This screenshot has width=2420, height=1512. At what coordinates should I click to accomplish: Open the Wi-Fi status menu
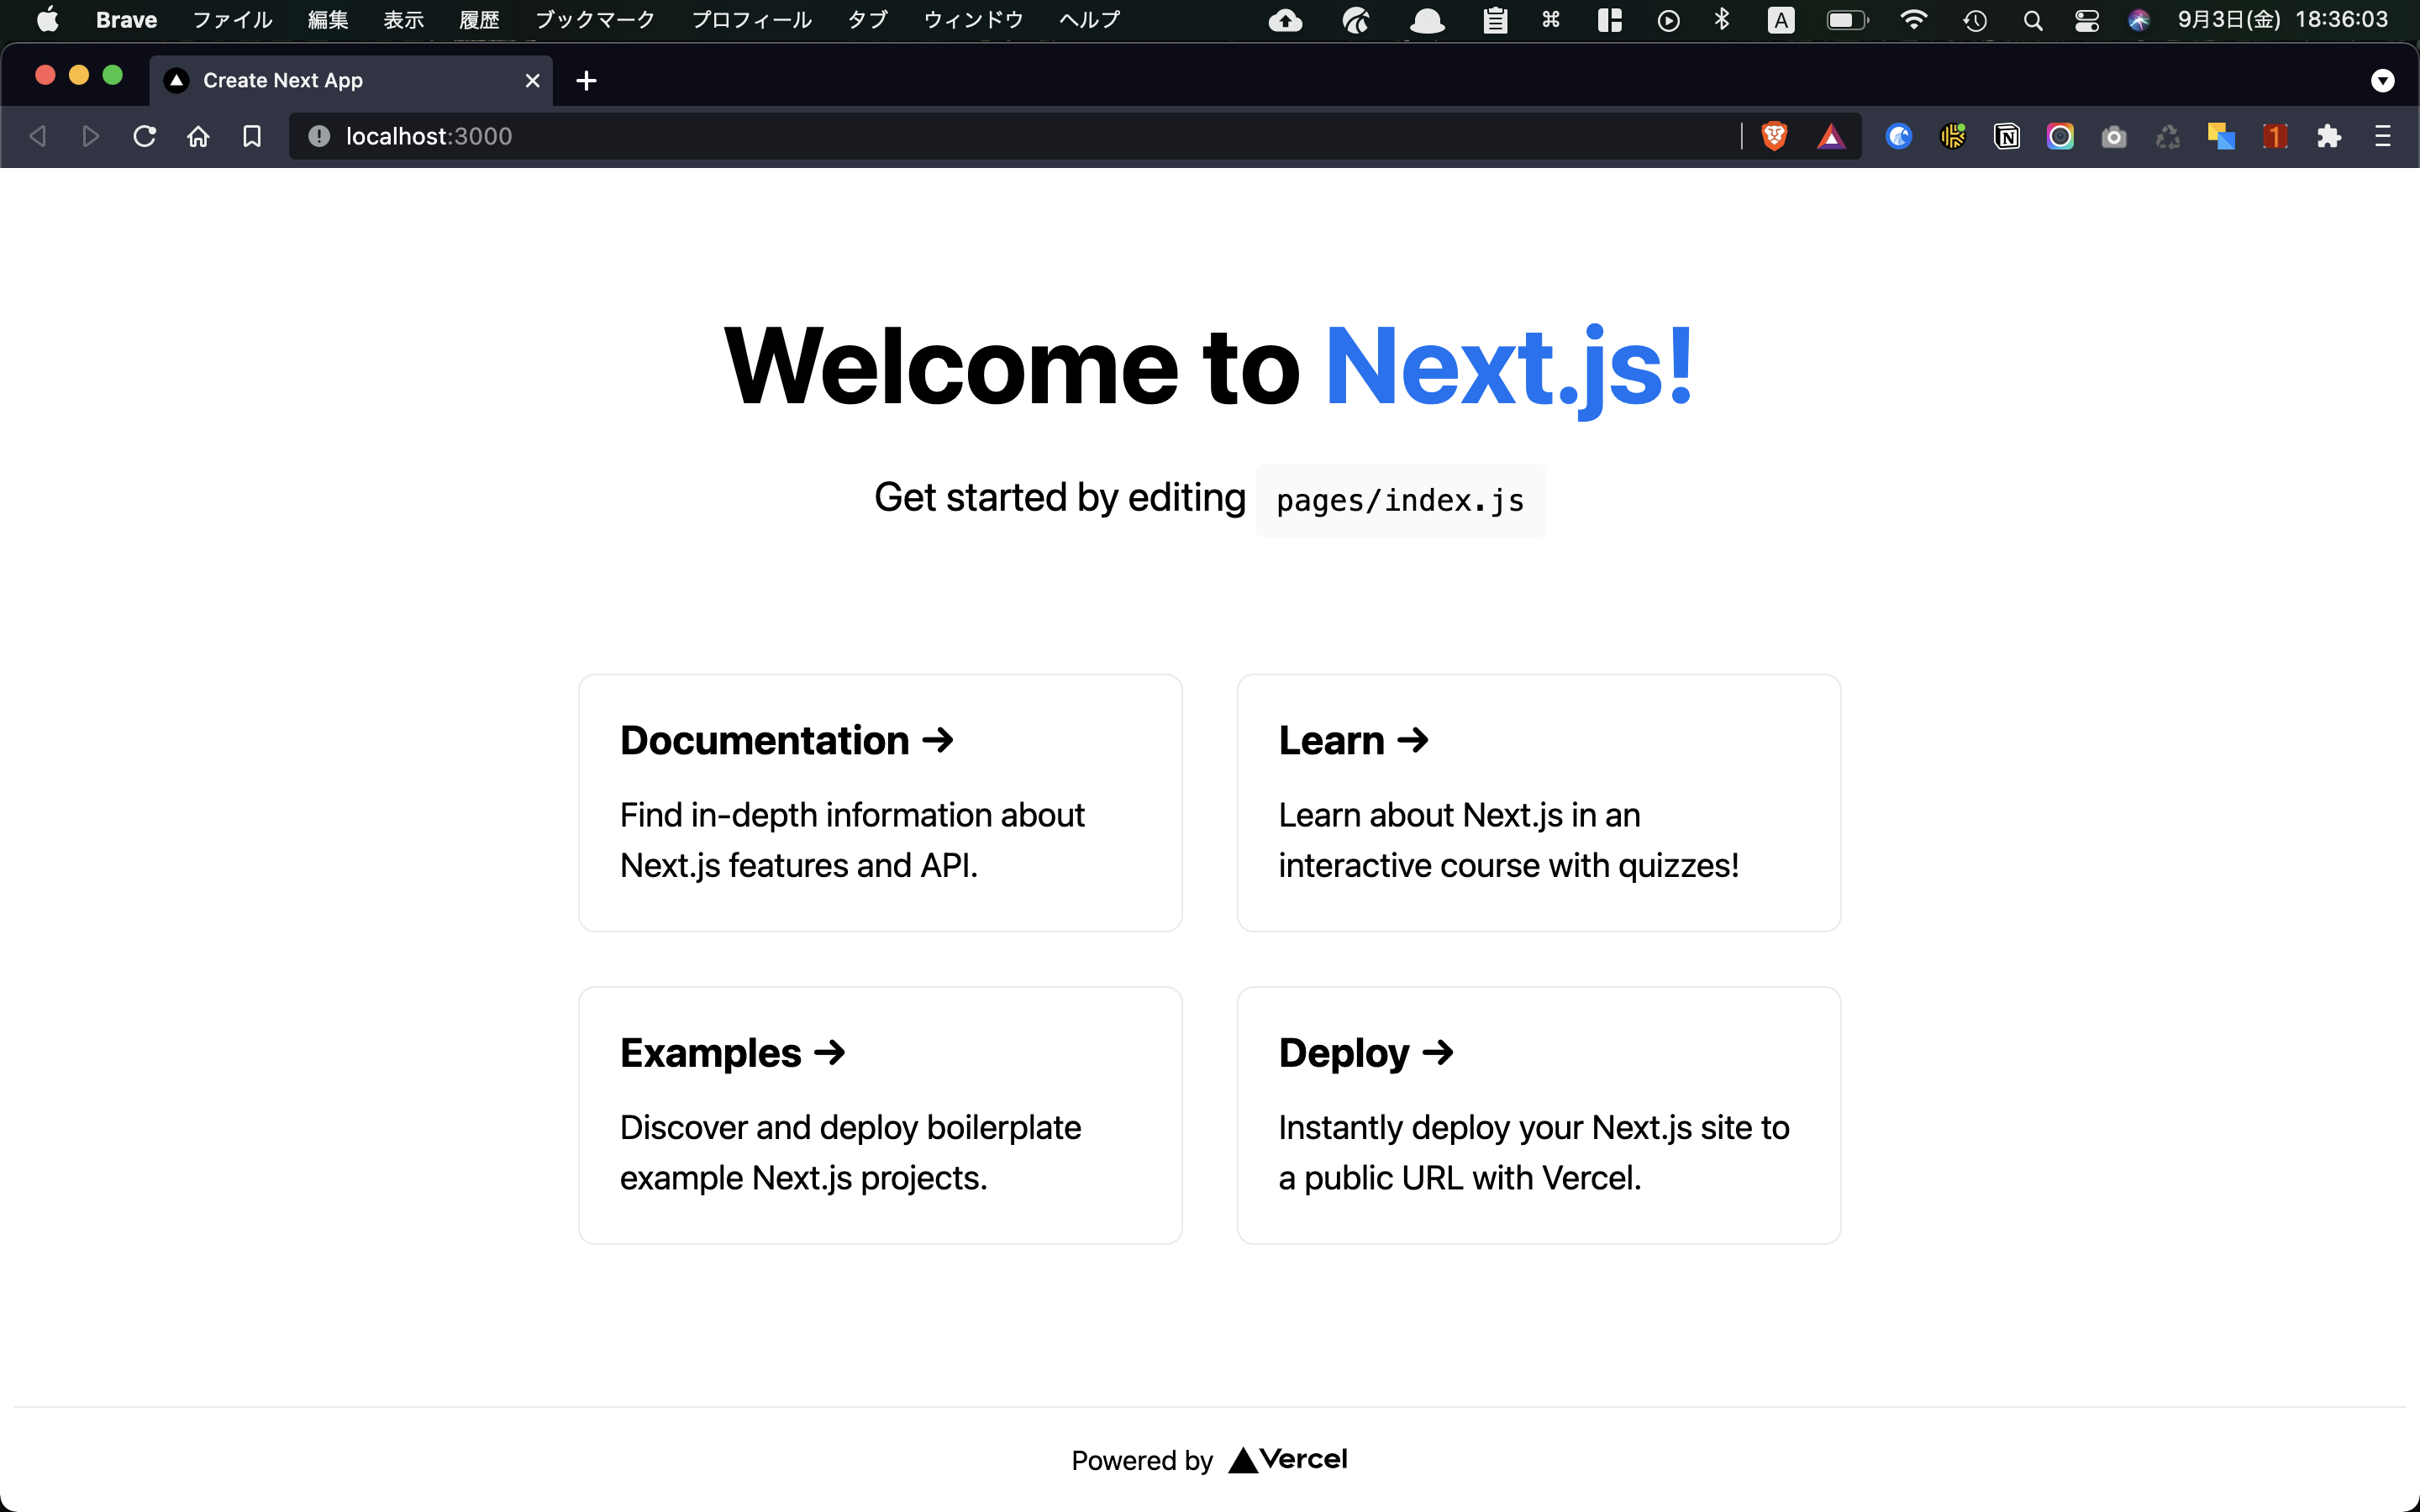[1913, 20]
